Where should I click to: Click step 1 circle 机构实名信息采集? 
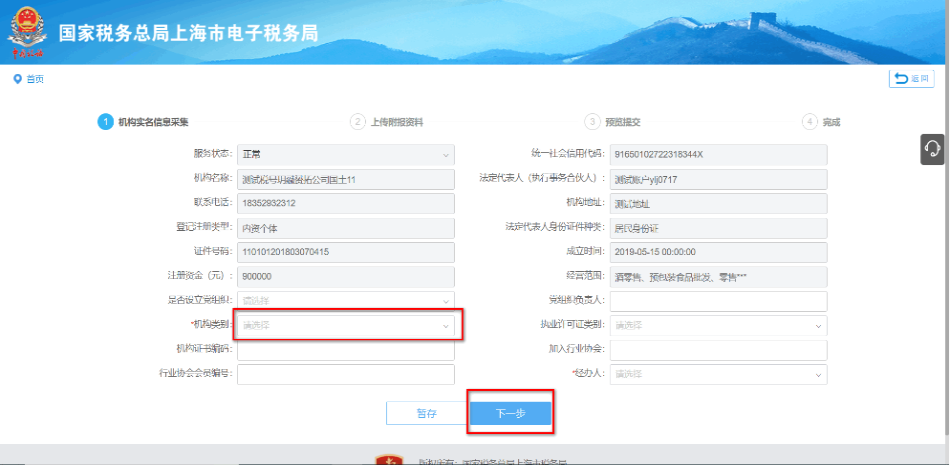[105, 122]
